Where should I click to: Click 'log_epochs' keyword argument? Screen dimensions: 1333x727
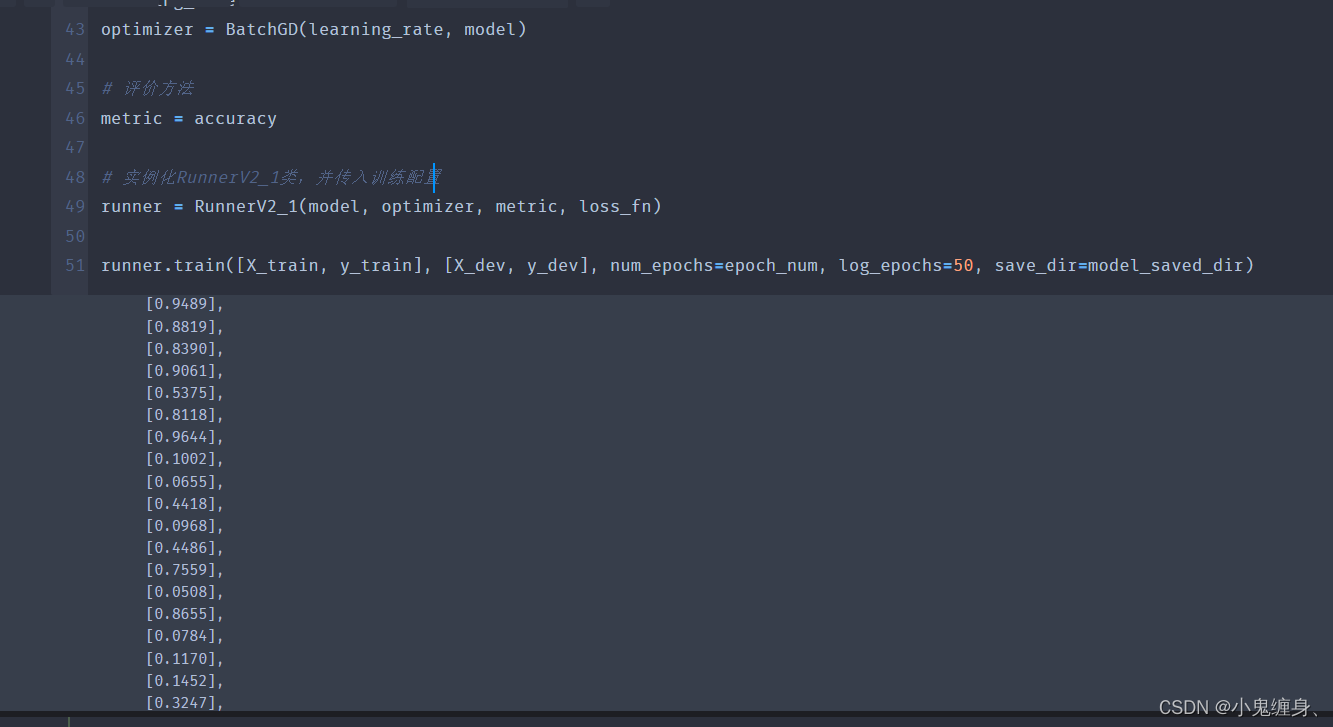tap(891, 266)
